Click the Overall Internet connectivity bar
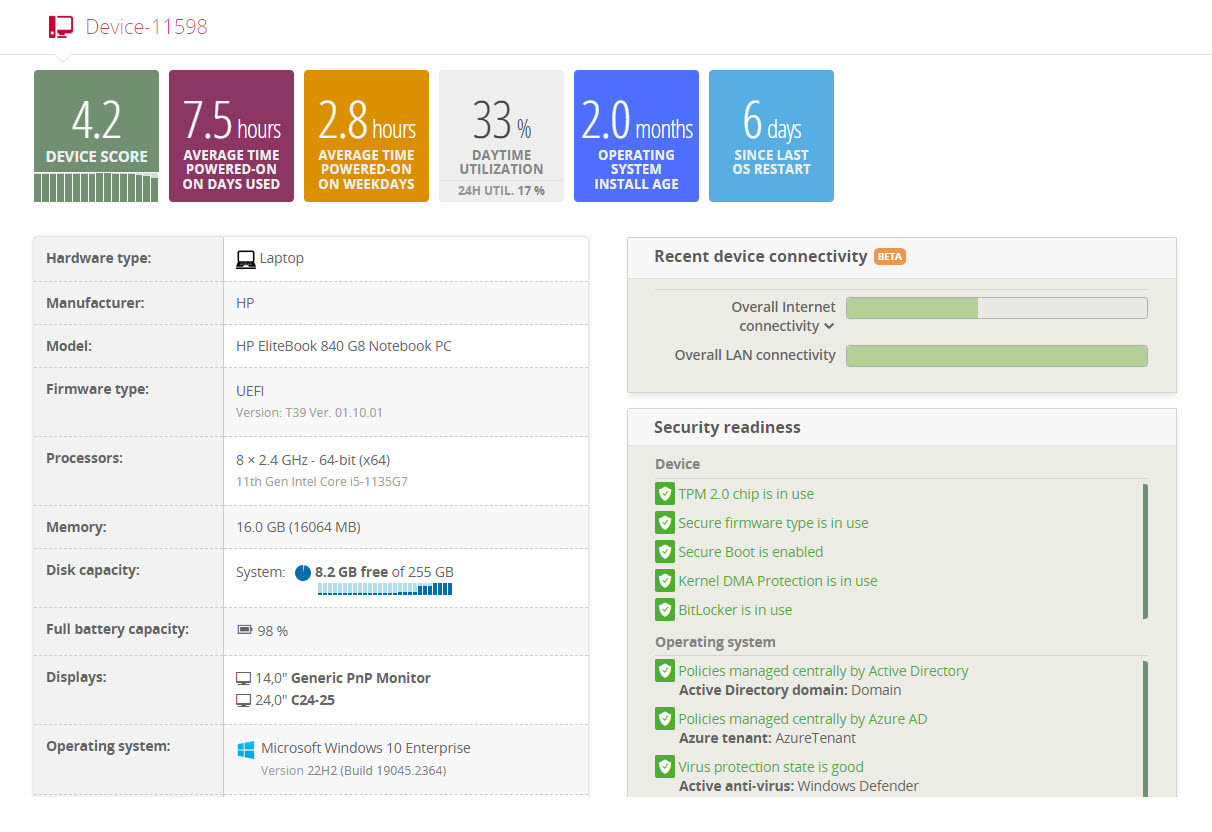Viewport: 1212px width, 832px height. pyautogui.click(x=996, y=308)
